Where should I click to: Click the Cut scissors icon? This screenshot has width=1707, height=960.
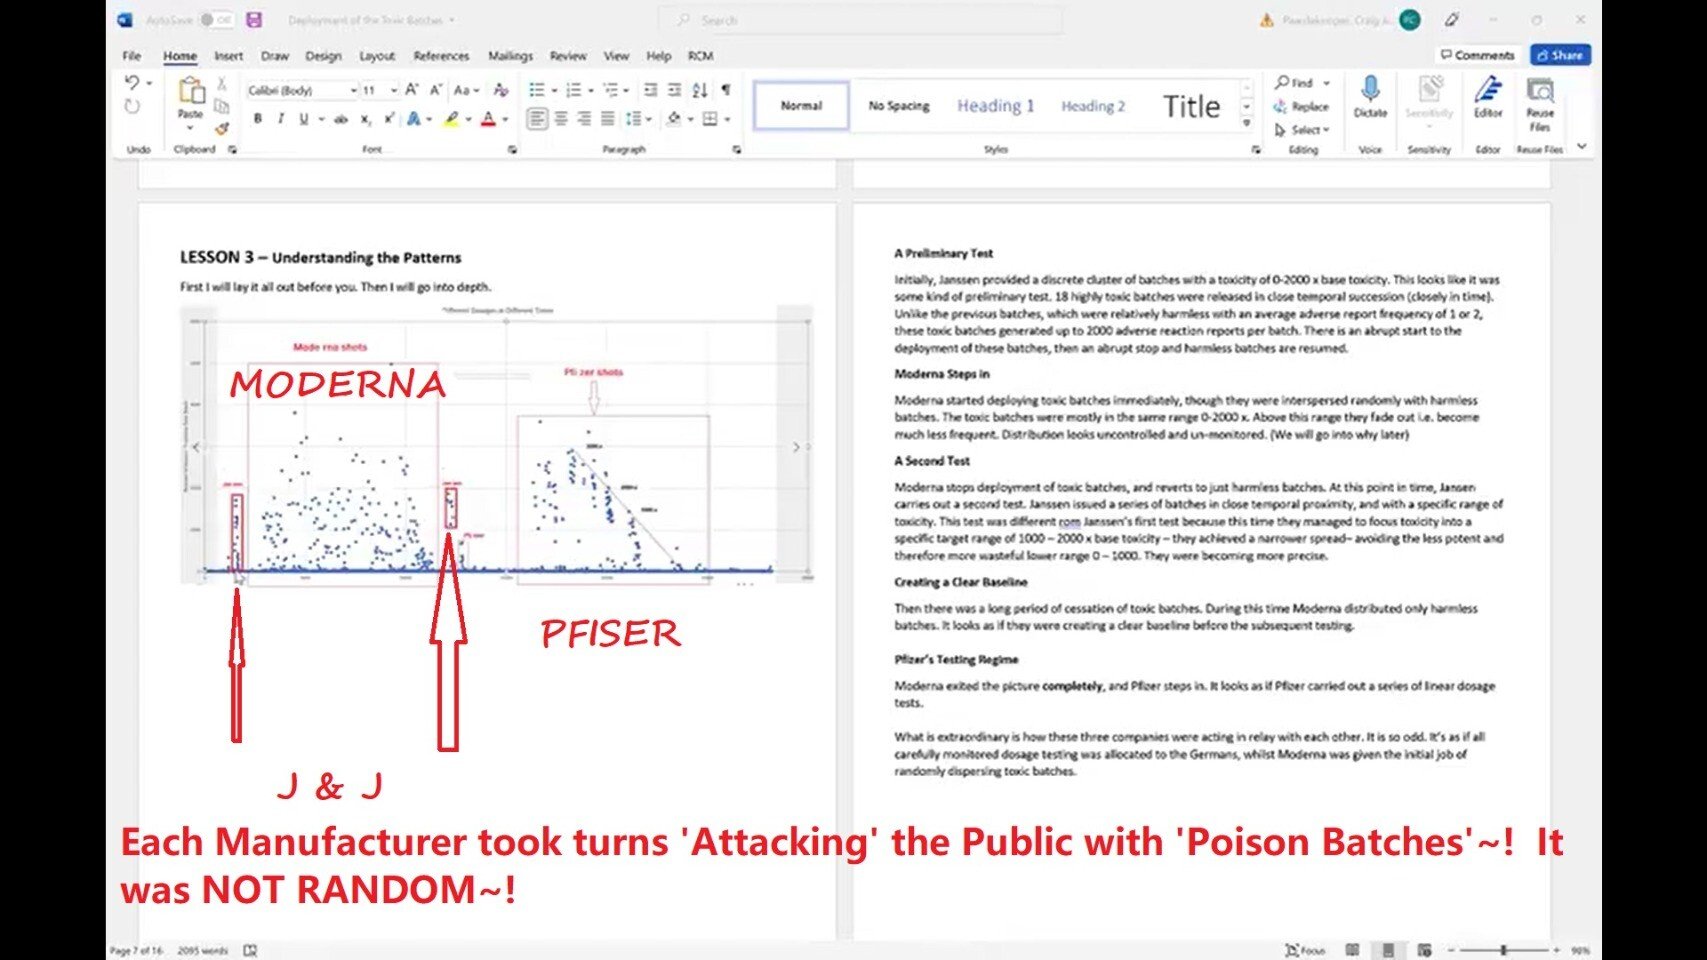[222, 84]
